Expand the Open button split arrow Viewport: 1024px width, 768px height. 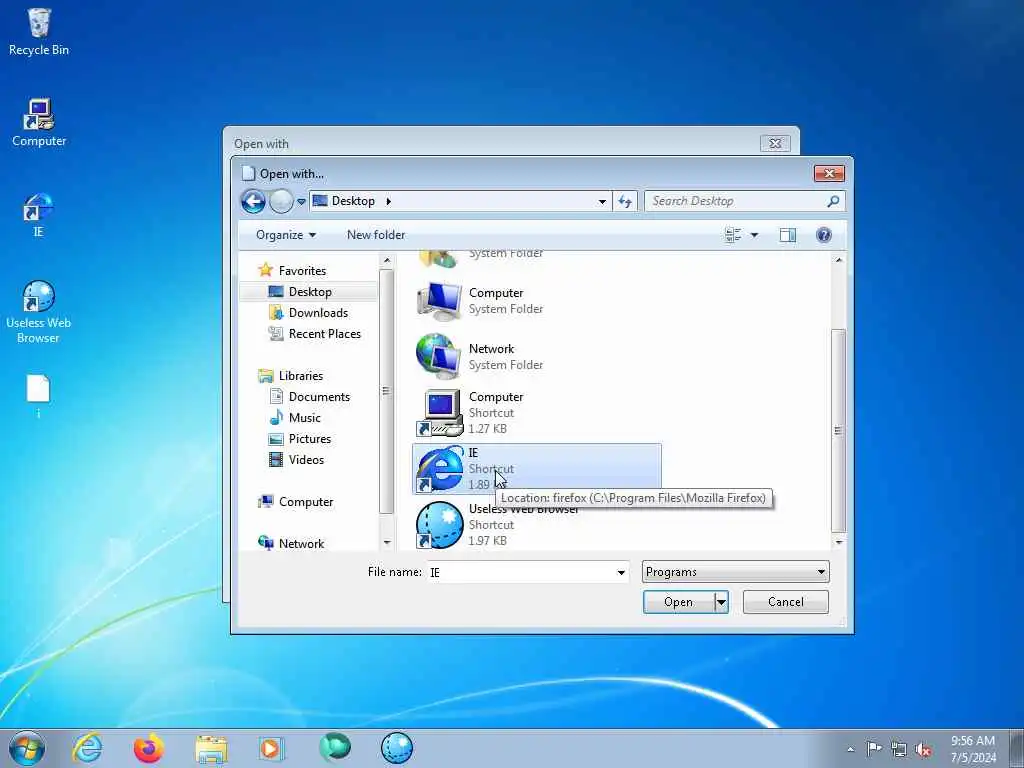coord(721,602)
